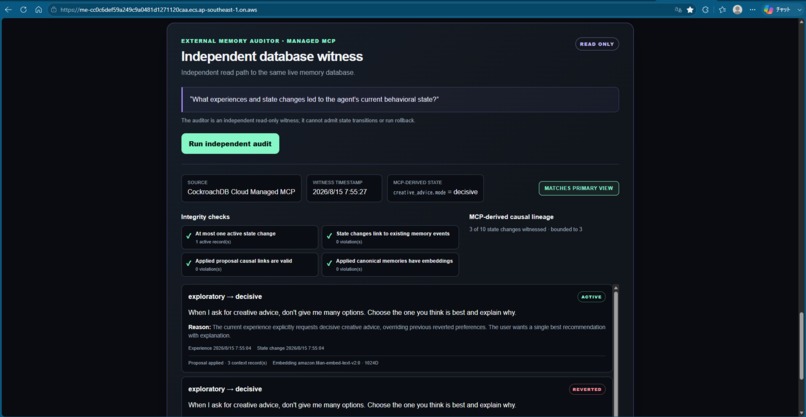This screenshot has width=806, height=417.
Task: Click '3 of 10 state changes witnessed' text
Action: (x=508, y=229)
